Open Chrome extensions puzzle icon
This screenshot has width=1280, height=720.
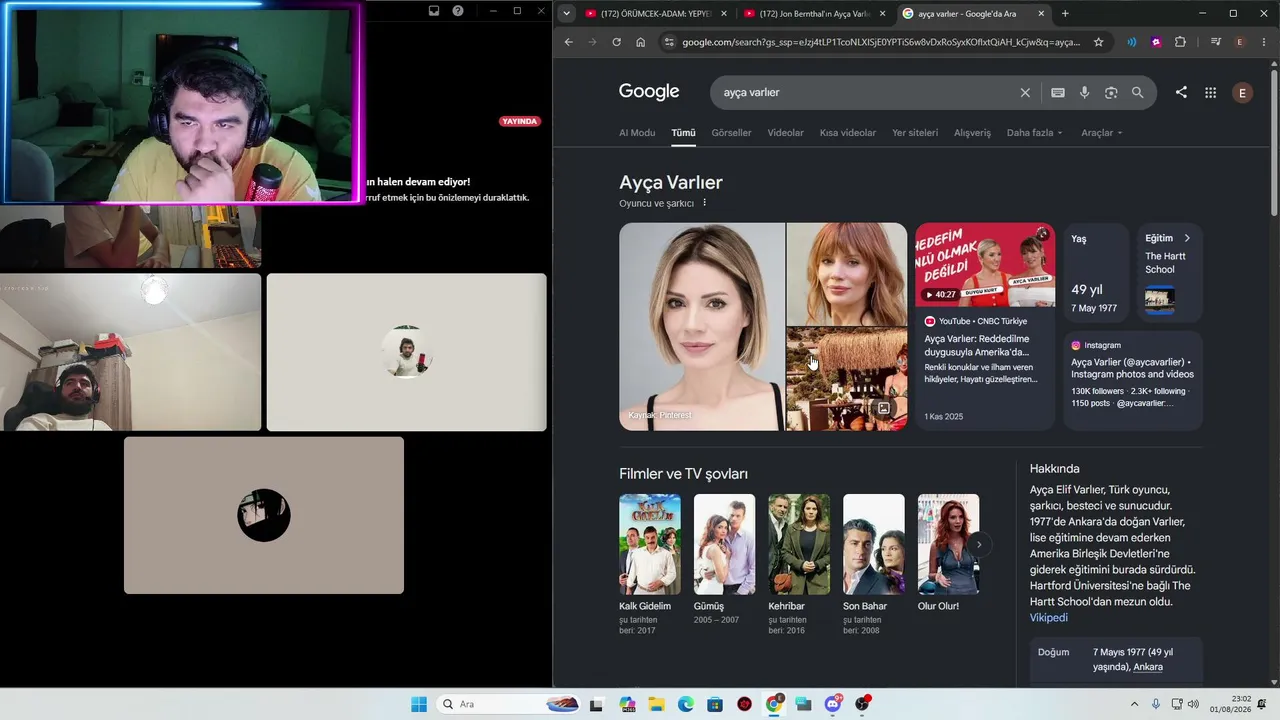pyautogui.click(x=1180, y=42)
